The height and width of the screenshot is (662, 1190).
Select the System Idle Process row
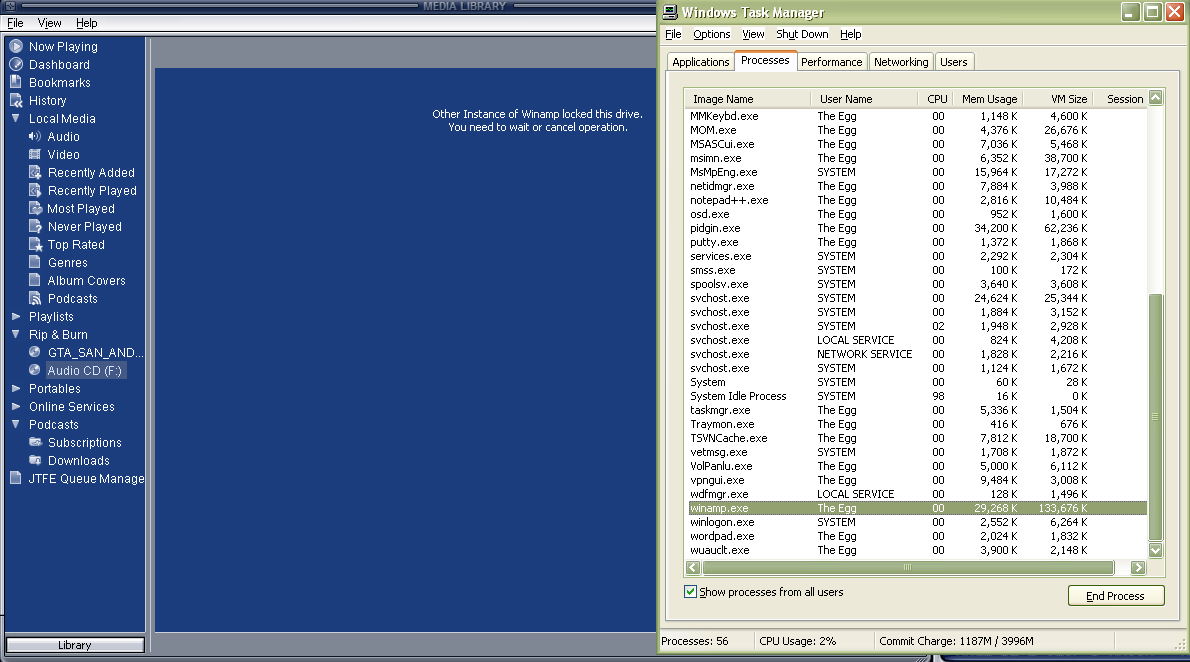918,396
